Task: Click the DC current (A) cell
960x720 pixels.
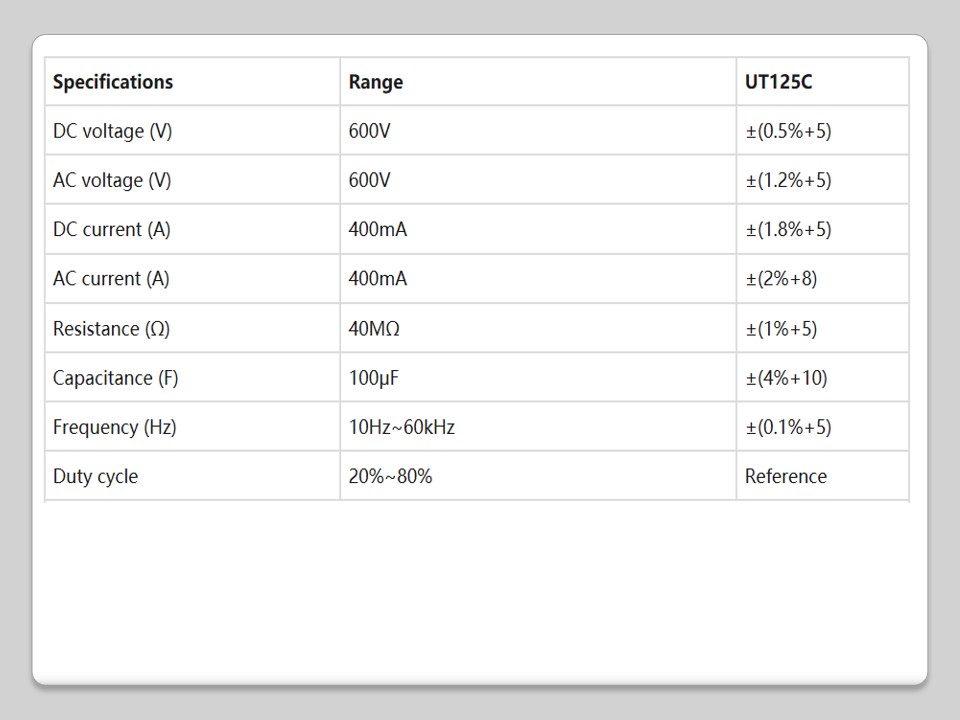Action: [x=112, y=229]
